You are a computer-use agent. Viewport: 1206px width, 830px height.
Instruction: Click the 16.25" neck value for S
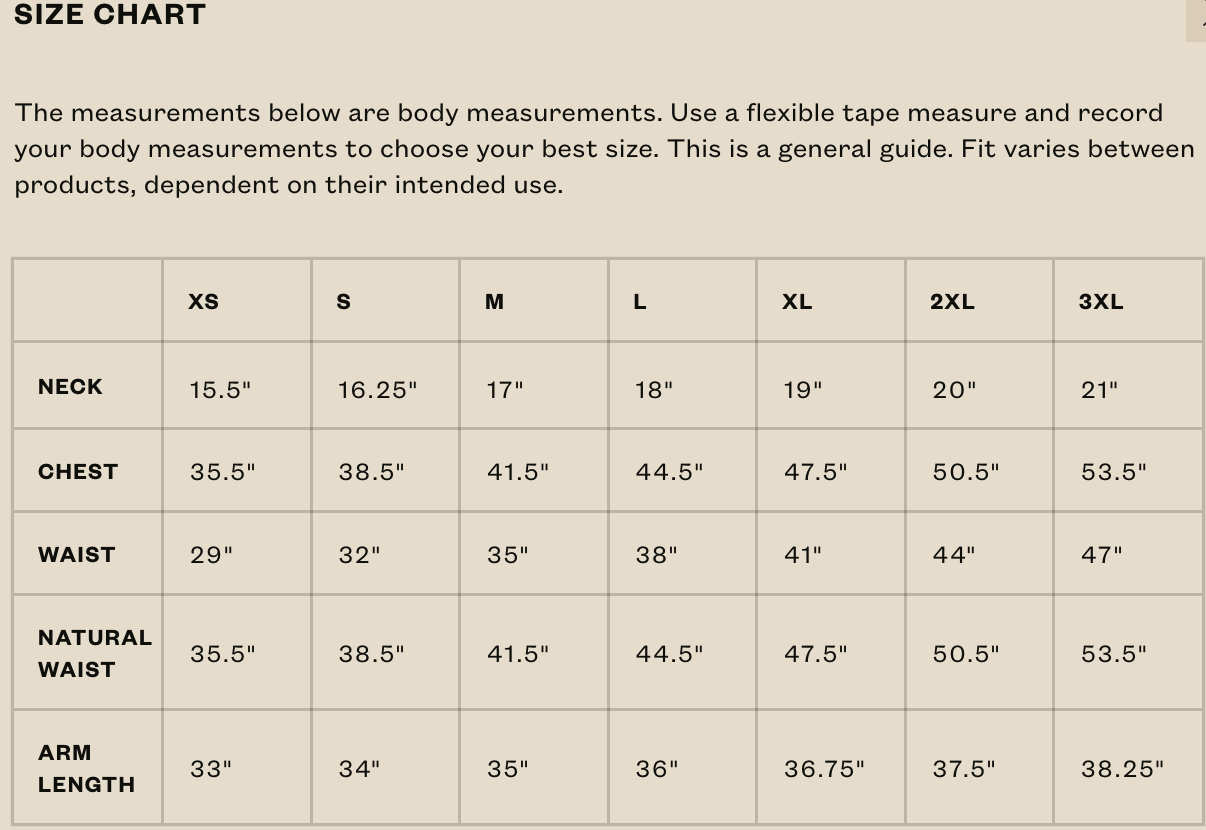tap(377, 390)
